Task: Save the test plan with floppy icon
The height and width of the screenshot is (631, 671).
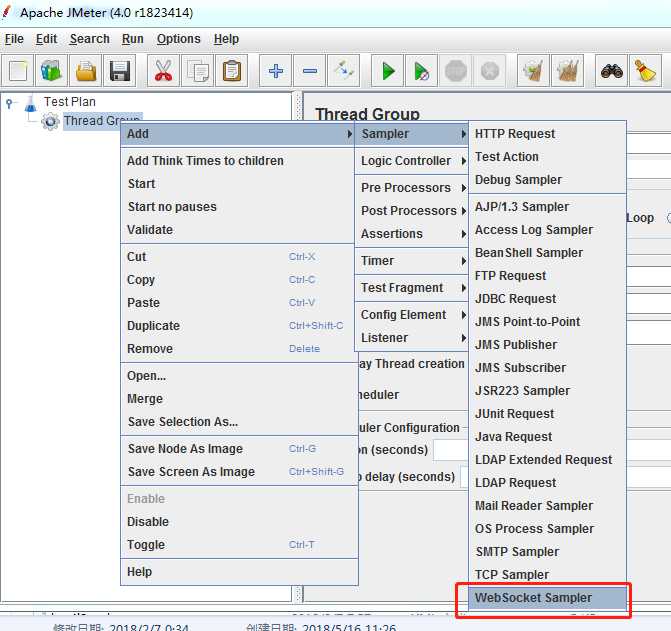Action: pyautogui.click(x=120, y=71)
